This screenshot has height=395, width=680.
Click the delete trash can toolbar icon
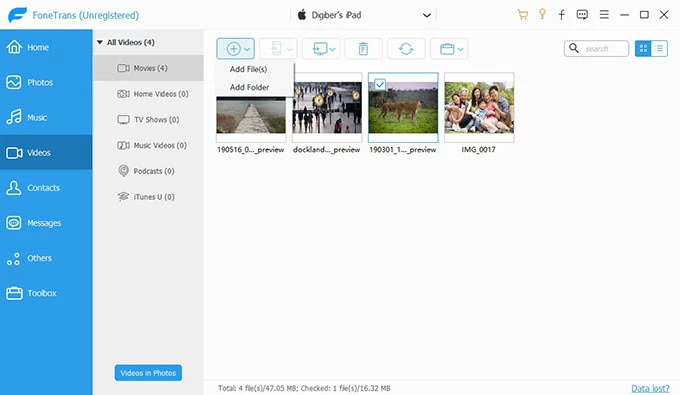click(x=363, y=49)
